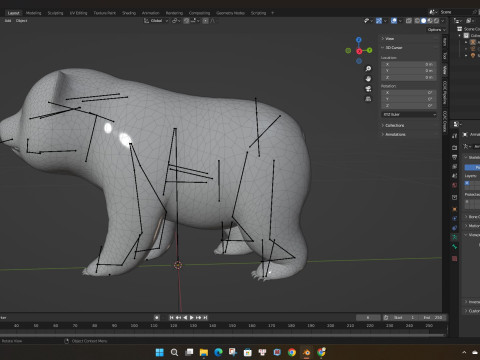Switch to the Animation workspace tab
The height and width of the screenshot is (360, 480).
click(151, 13)
